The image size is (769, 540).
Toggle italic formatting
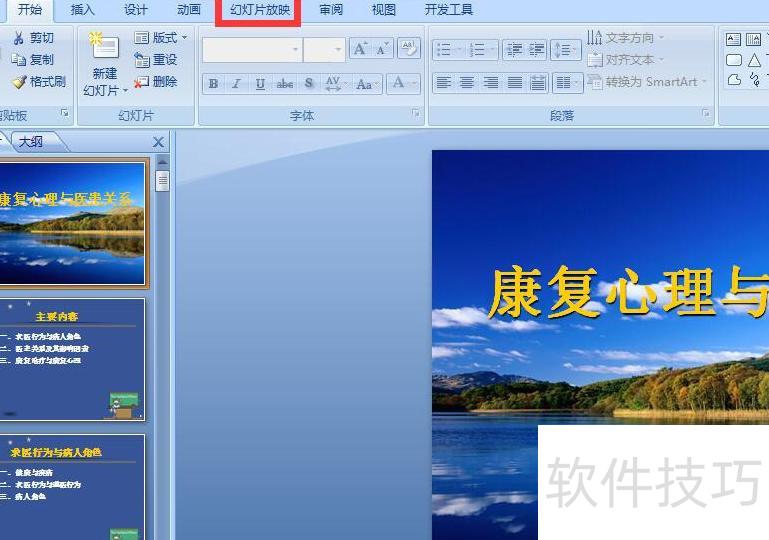[236, 84]
